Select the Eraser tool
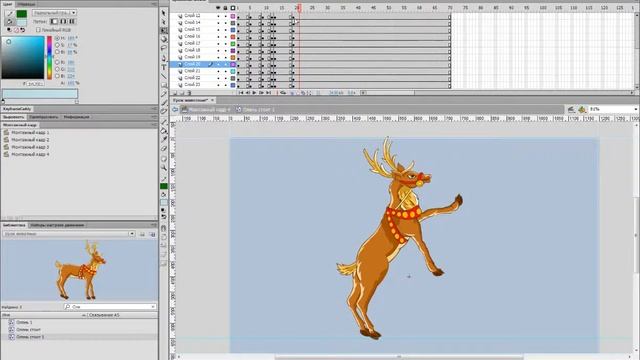The width and height of the screenshot is (640, 360). click(164, 149)
